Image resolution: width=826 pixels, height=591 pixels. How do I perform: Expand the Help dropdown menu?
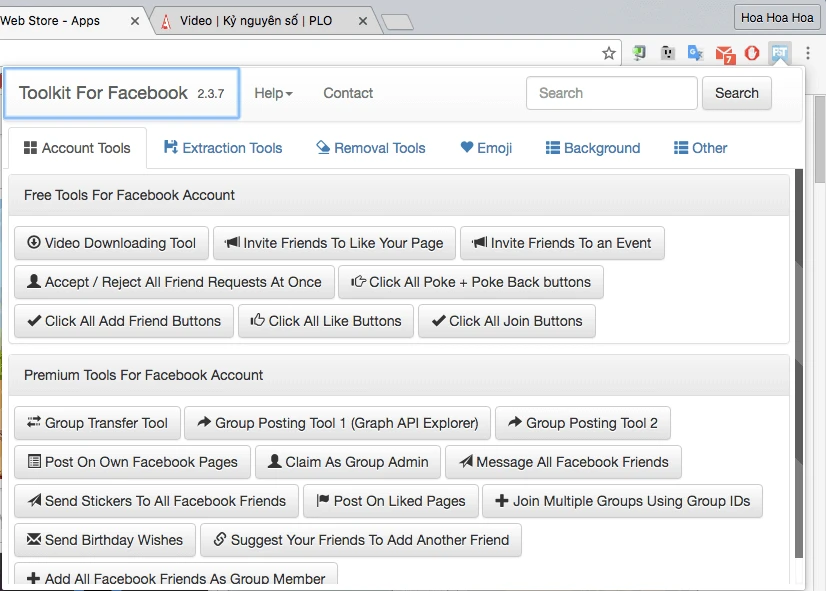pyautogui.click(x=273, y=93)
